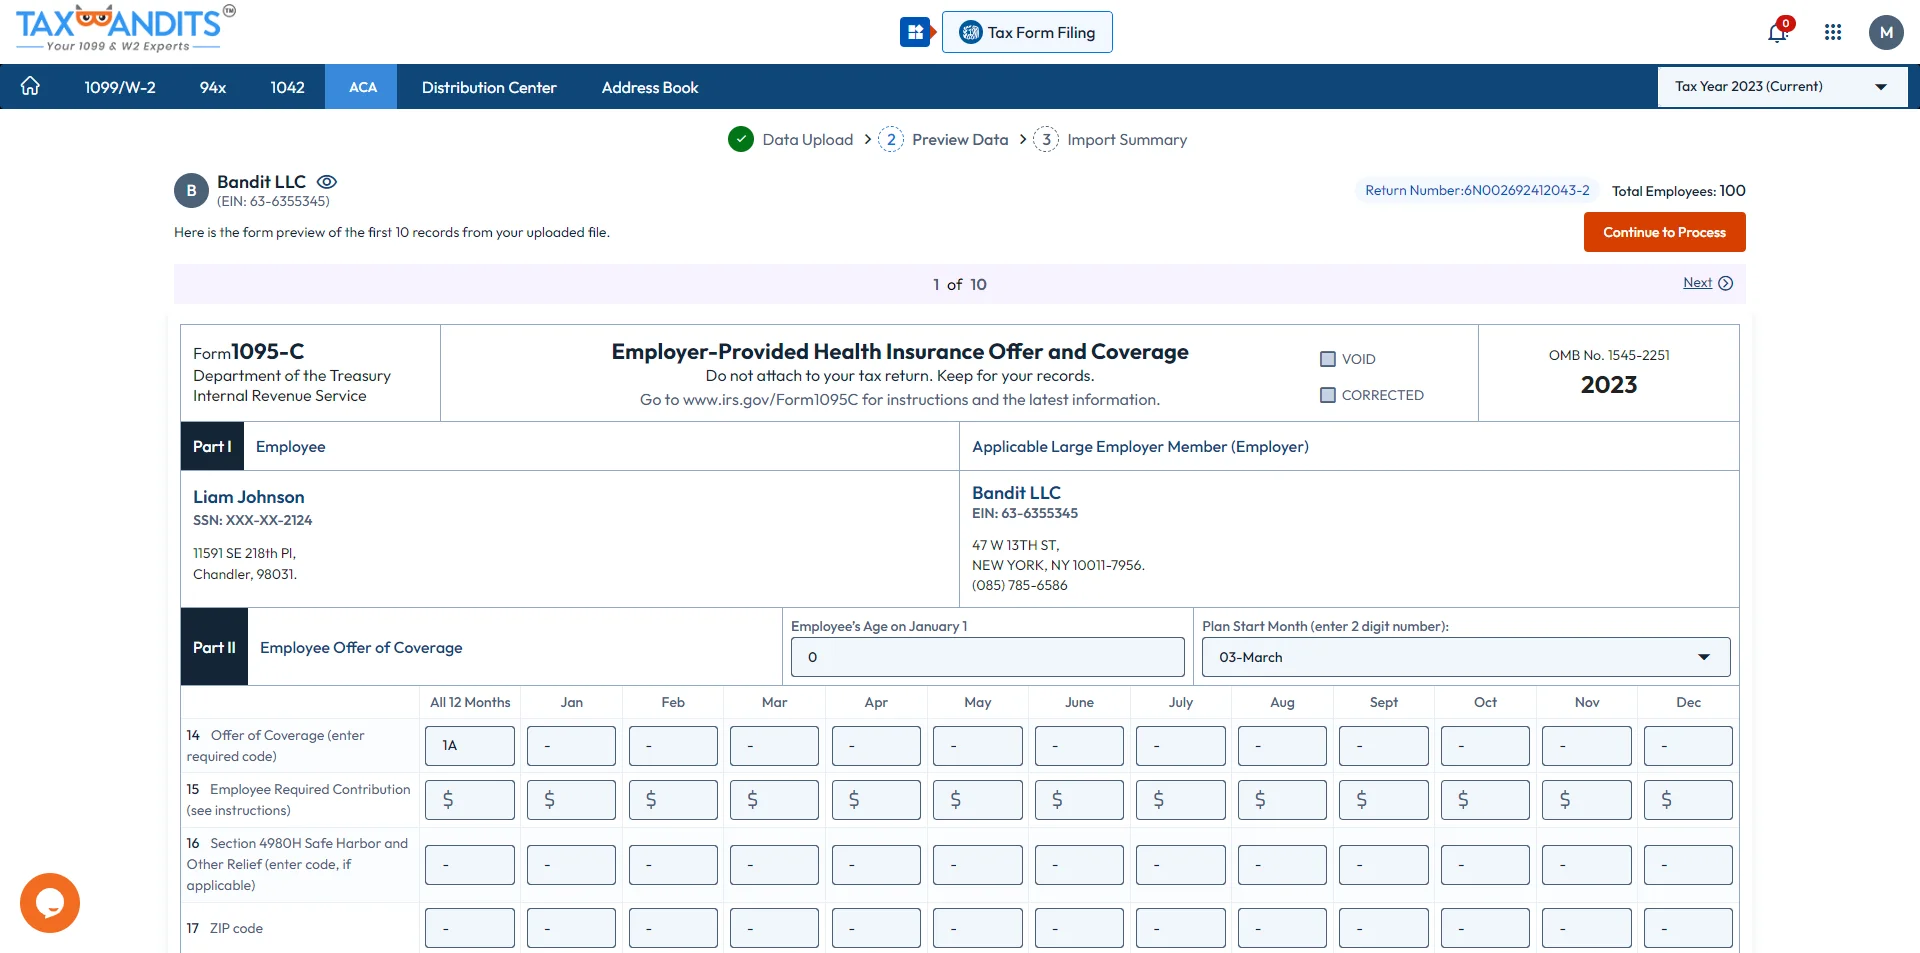Click the Next arrow circle icon
This screenshot has height=953, width=1920.
(x=1725, y=283)
